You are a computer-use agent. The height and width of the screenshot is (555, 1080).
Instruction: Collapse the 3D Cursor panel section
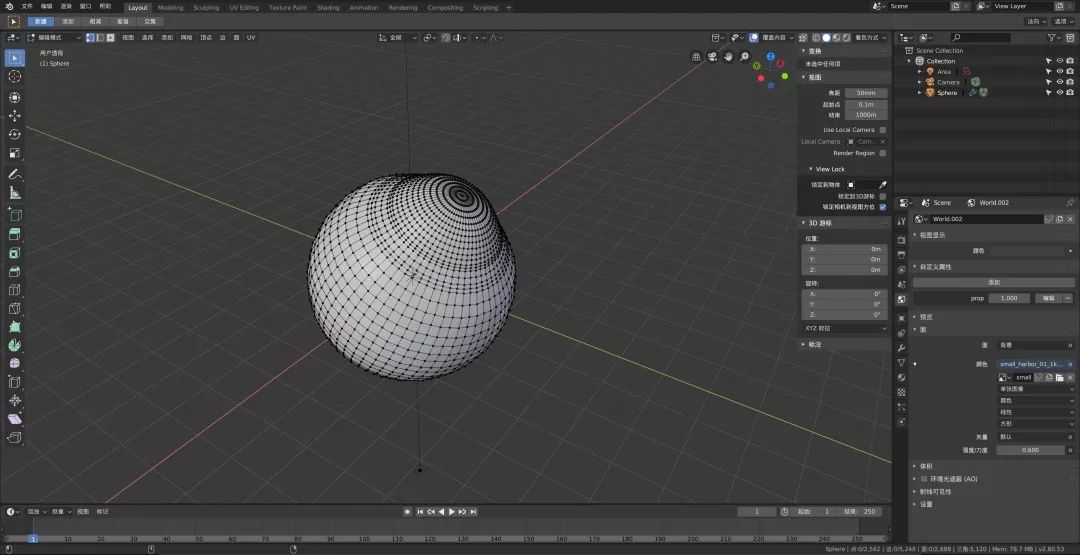tap(803, 222)
